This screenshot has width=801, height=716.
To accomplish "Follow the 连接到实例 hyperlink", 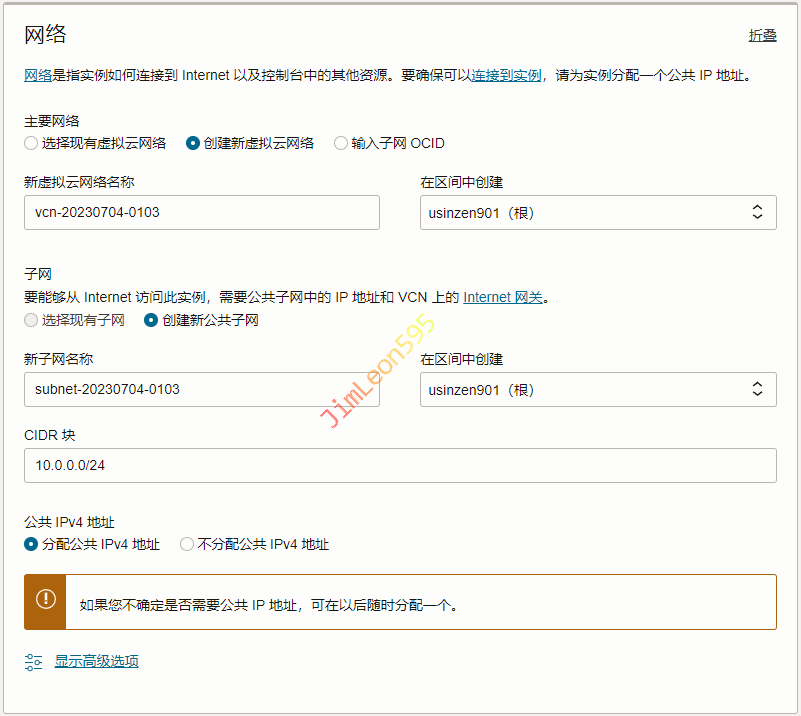I will tap(506, 75).
